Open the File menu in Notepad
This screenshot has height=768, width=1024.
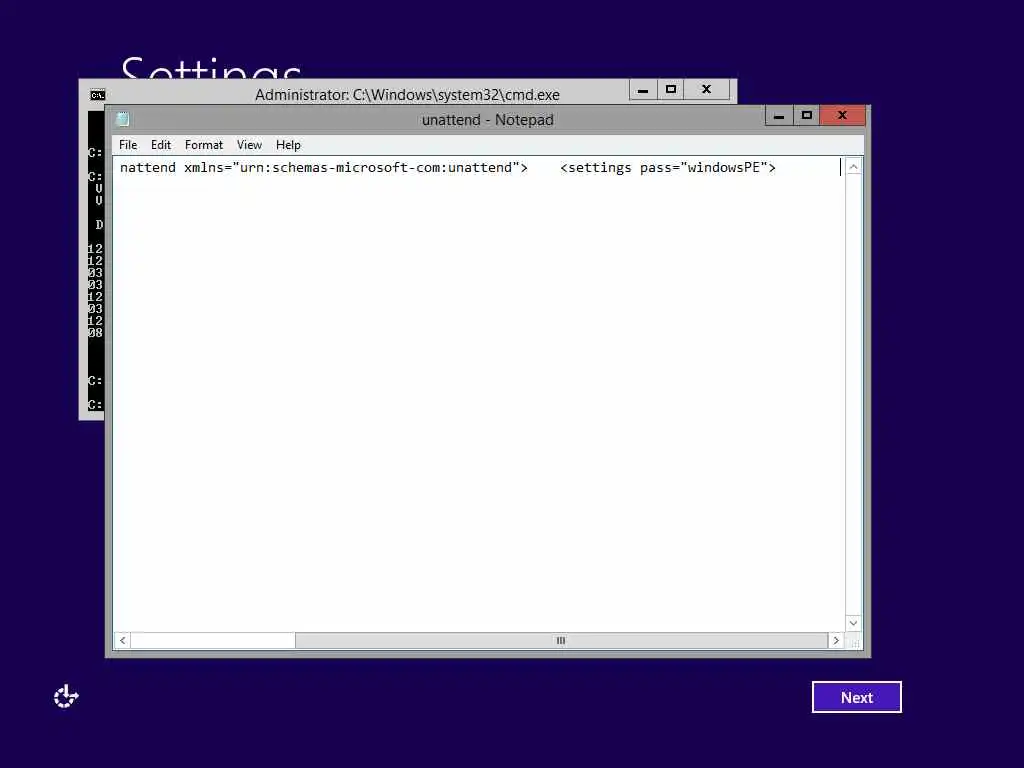point(128,145)
